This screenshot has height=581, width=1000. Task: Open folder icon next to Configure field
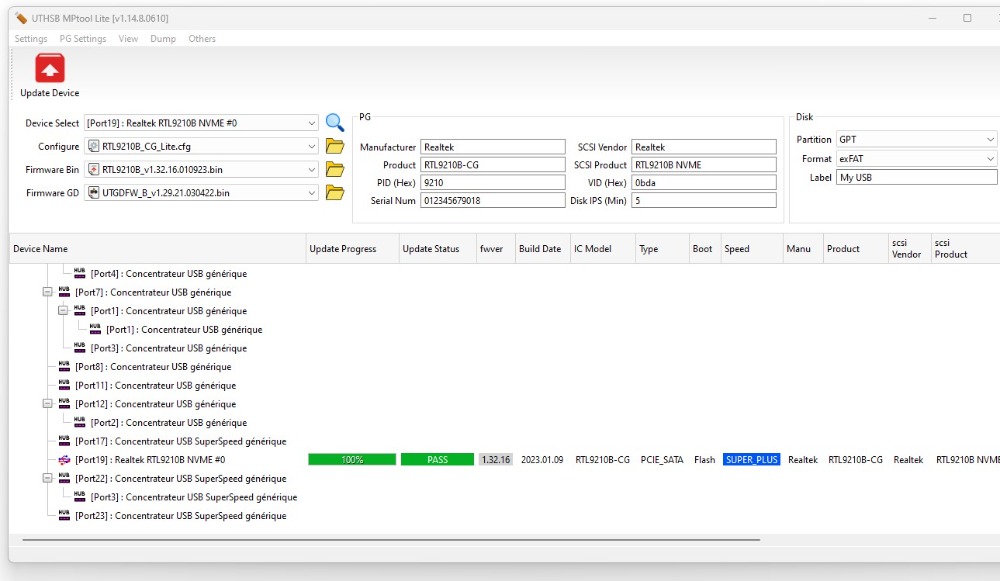(x=335, y=146)
